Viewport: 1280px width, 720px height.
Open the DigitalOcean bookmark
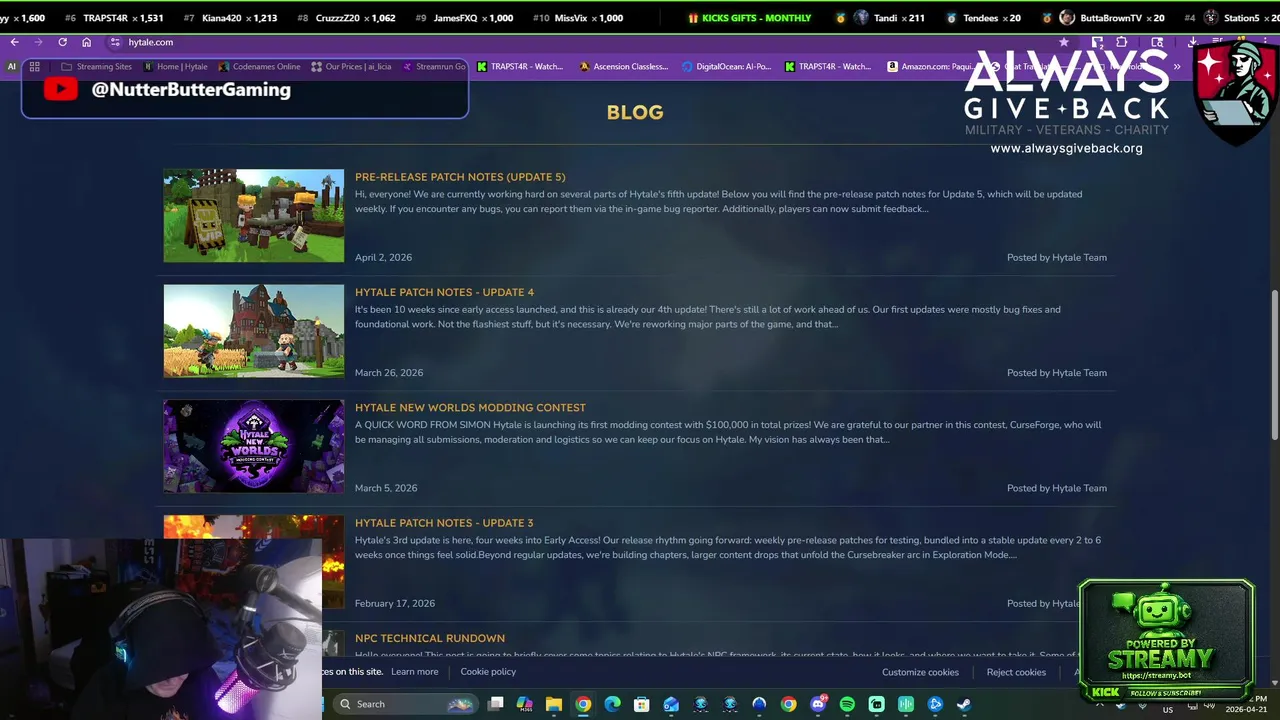[x=727, y=66]
